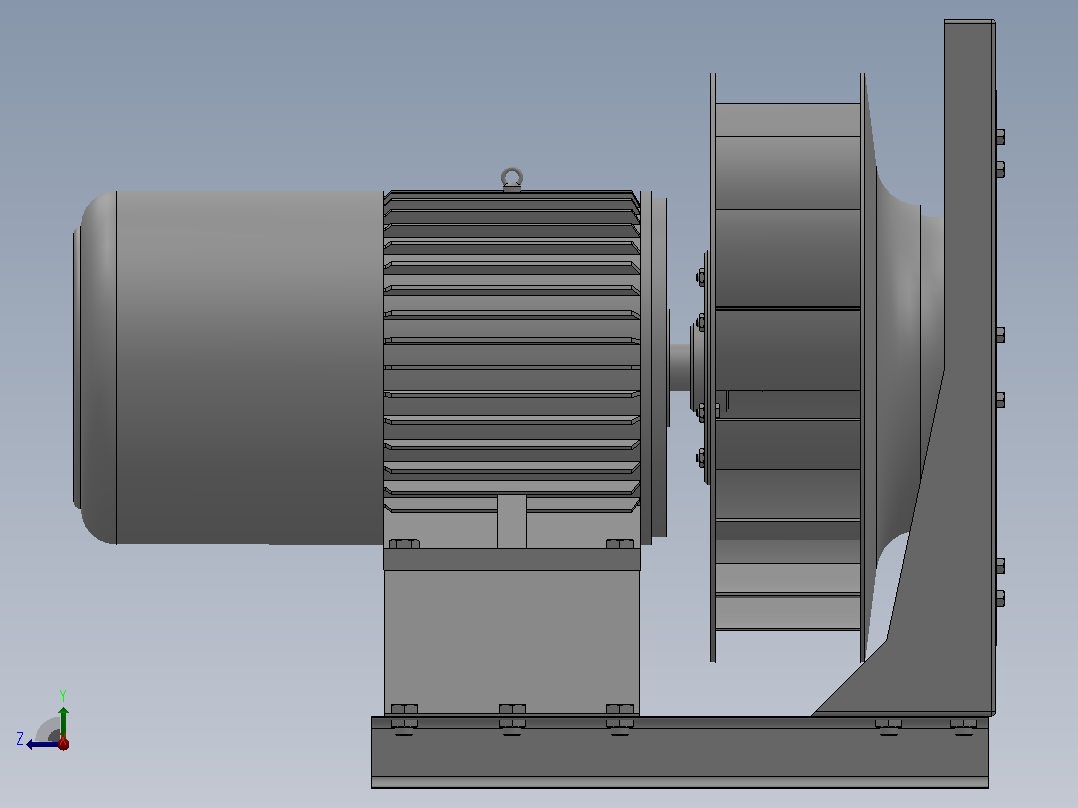The width and height of the screenshot is (1078, 808).
Task: Pick the topmost bolt on the mounting plate
Action: point(1000,137)
